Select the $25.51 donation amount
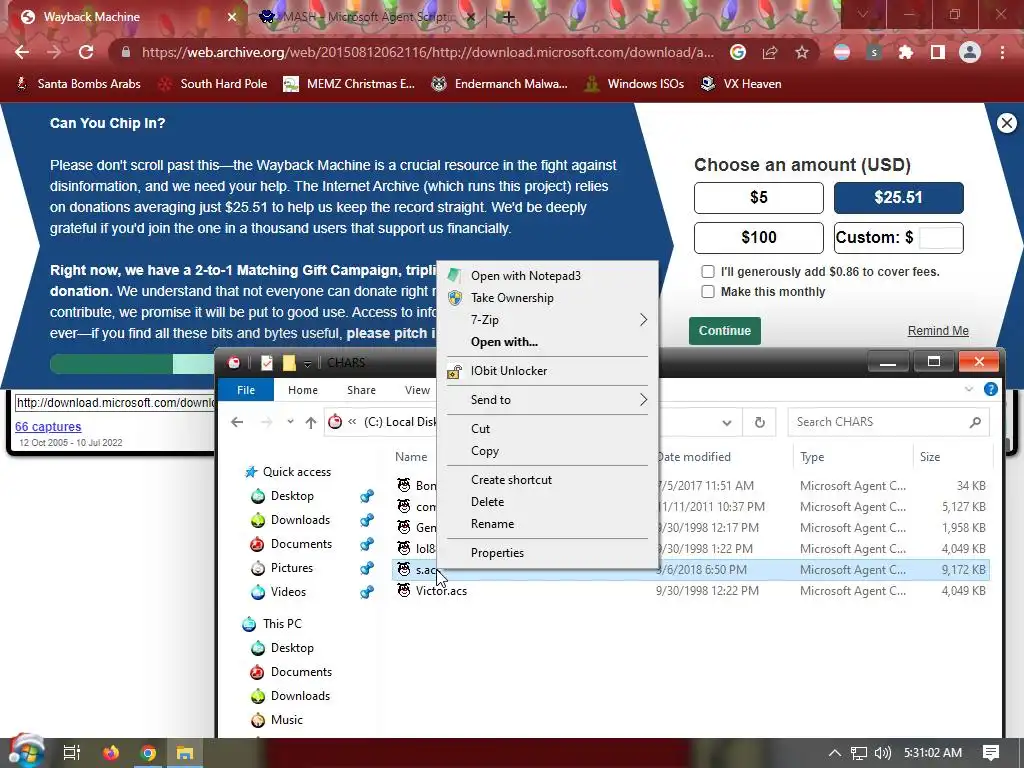The width and height of the screenshot is (1024, 768). click(x=898, y=198)
